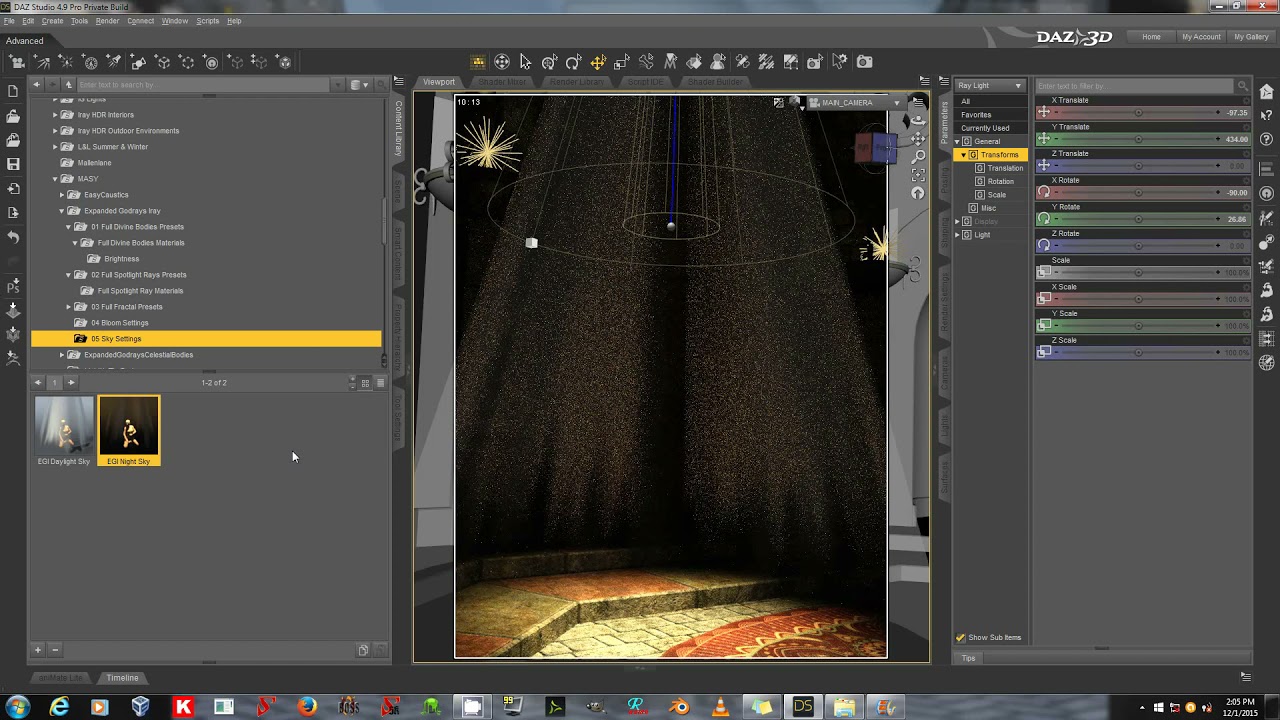Open the Blender icon in the Windows taskbar

pos(679,707)
